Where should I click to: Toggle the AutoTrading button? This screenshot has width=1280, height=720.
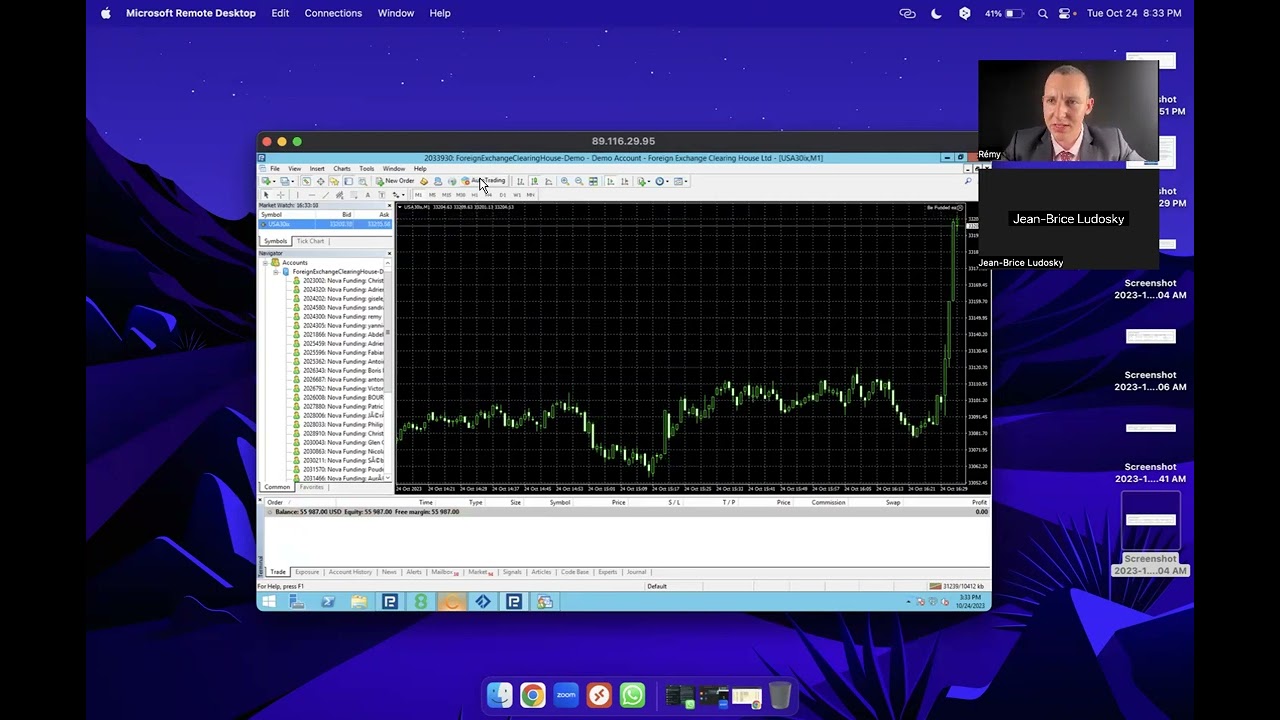(486, 181)
